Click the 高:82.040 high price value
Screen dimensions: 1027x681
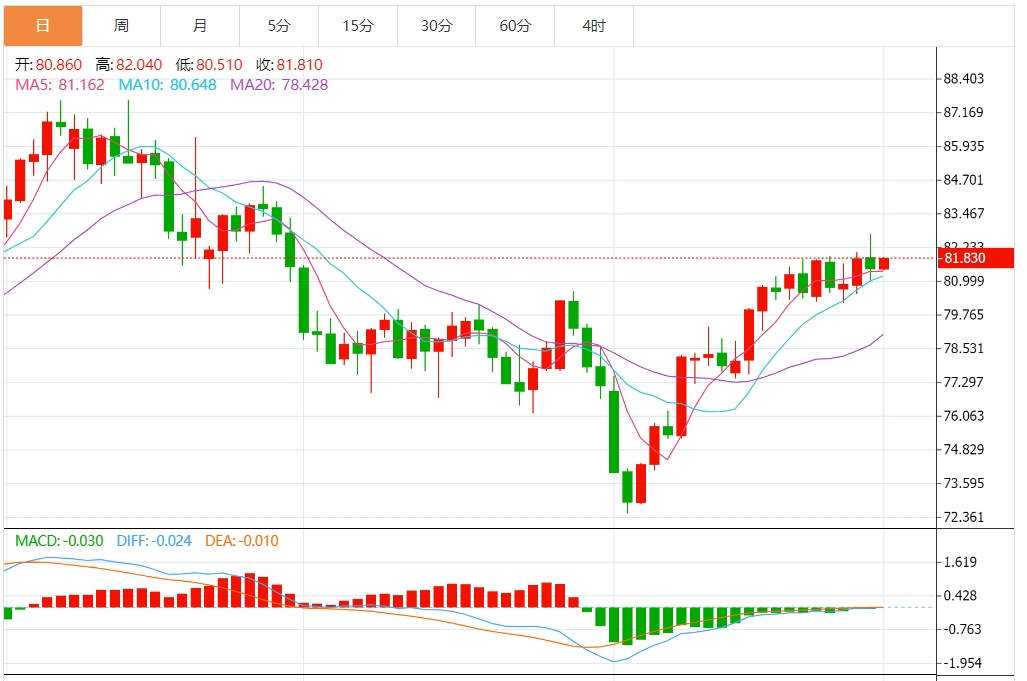point(128,65)
